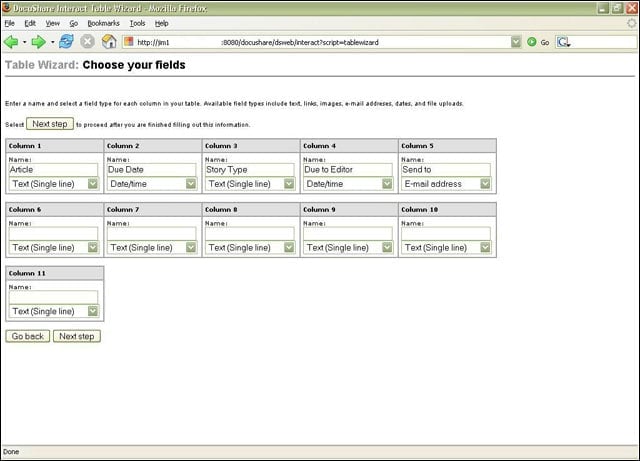
Task: Open Column 9 field type dropdown
Action: (x=348, y=247)
